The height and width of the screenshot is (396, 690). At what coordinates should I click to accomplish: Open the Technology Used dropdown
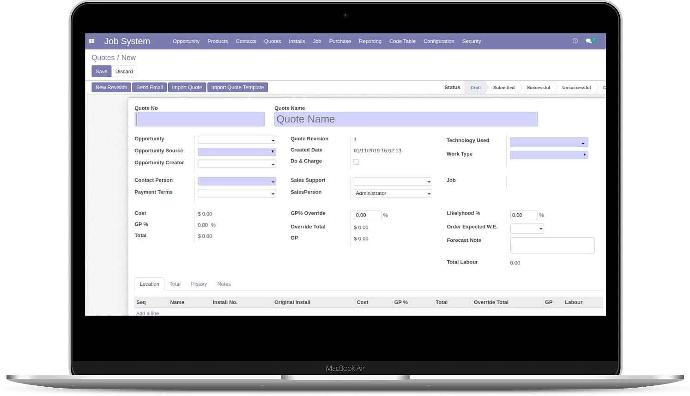point(549,142)
